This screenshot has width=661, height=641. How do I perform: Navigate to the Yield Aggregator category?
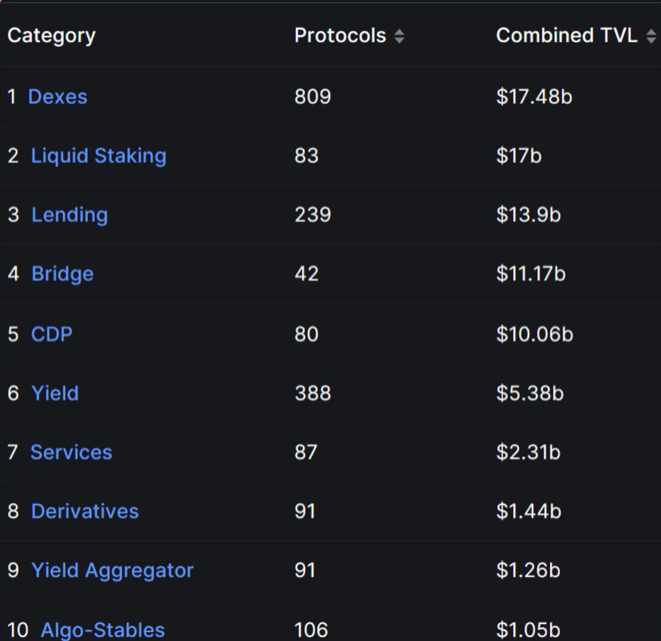pos(112,570)
